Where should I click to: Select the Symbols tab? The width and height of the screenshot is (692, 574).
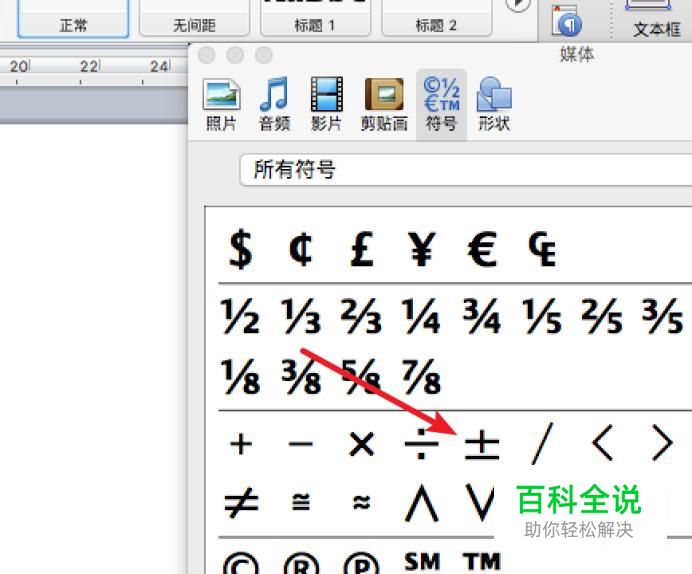[441, 105]
